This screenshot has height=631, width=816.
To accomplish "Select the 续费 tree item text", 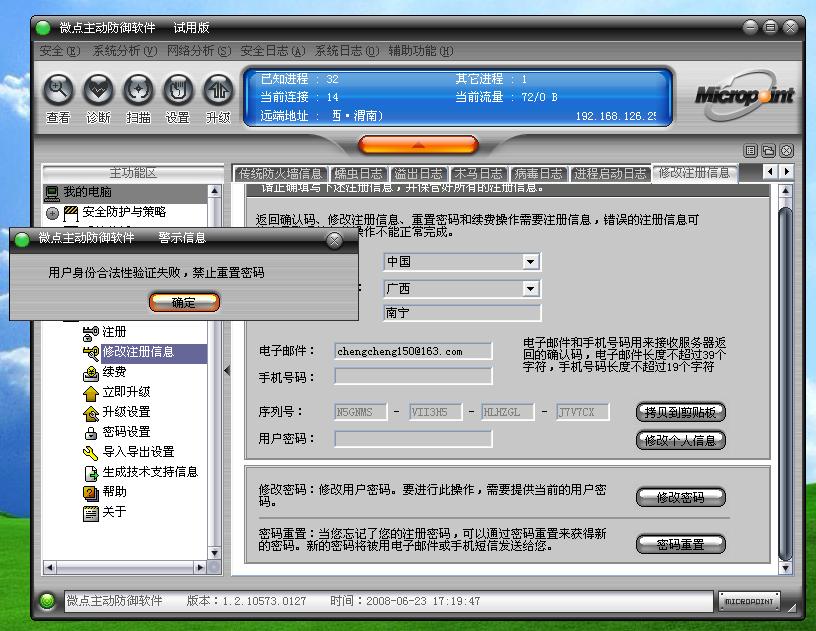I will [x=114, y=372].
